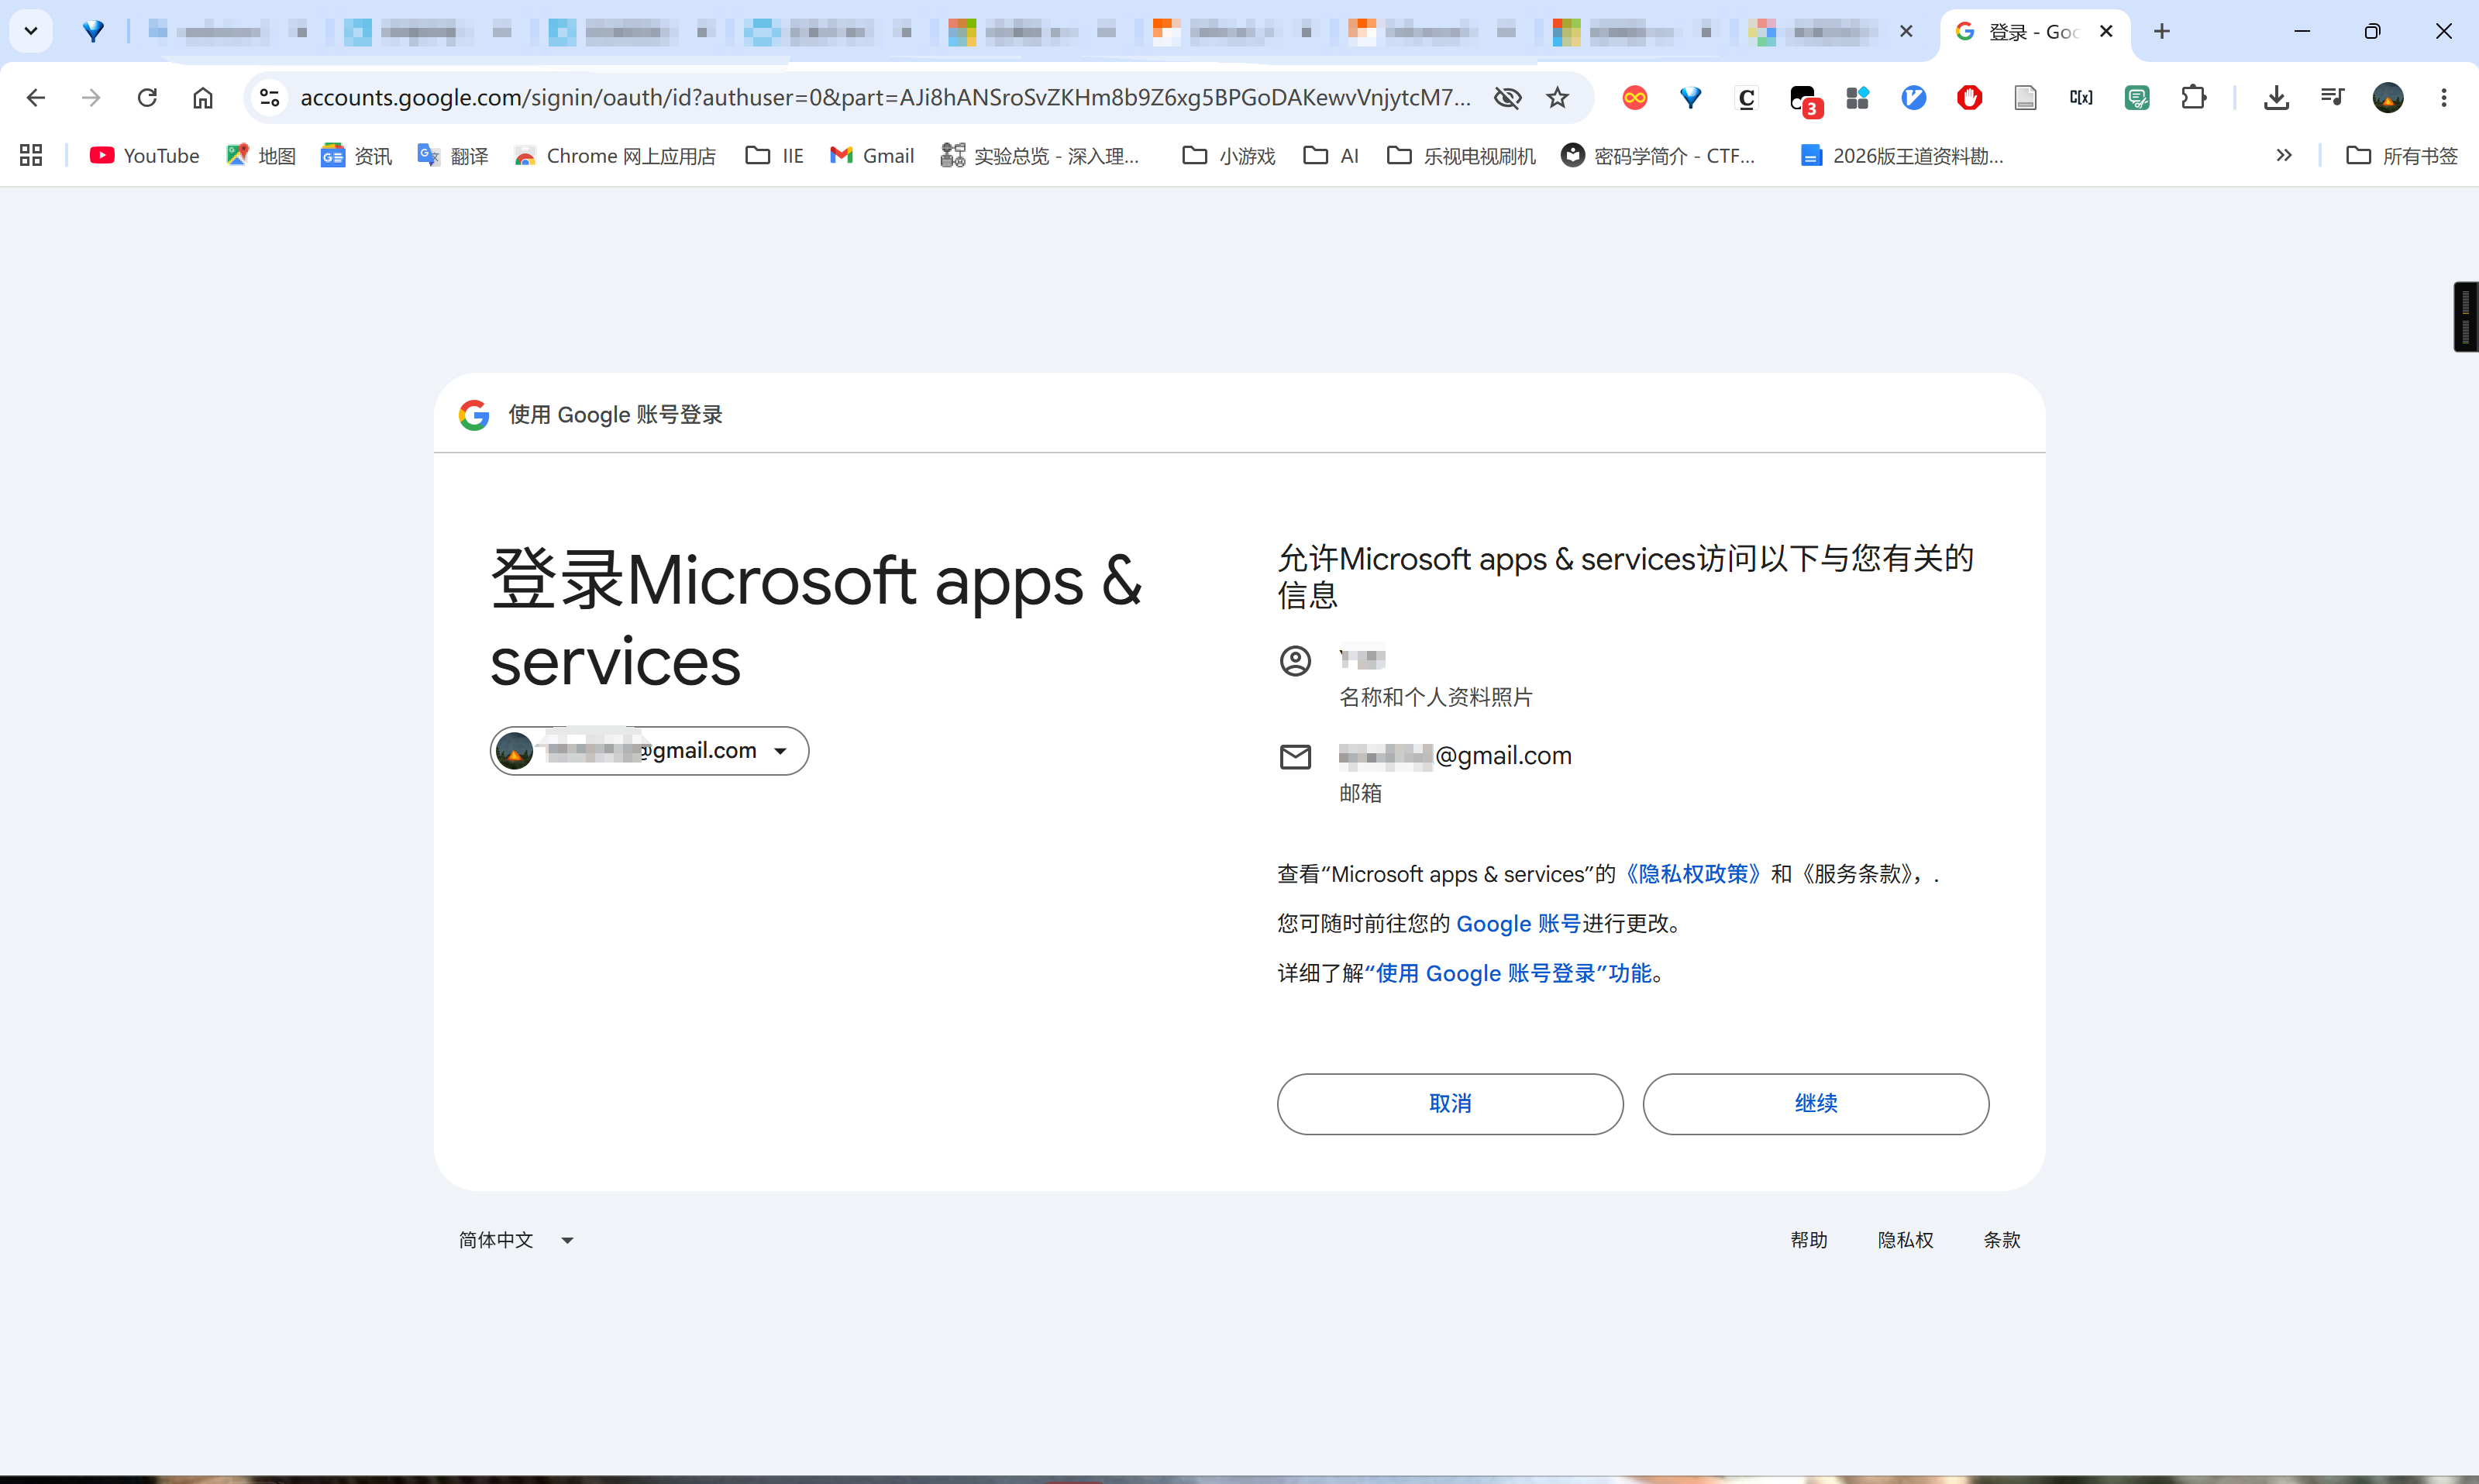Open the media control playlist icon

click(x=2332, y=97)
